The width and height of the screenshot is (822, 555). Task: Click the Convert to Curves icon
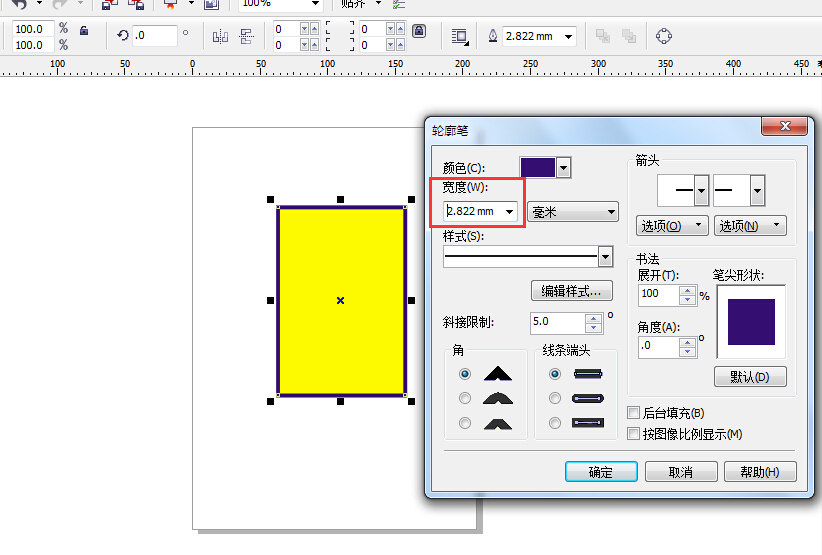coord(664,36)
